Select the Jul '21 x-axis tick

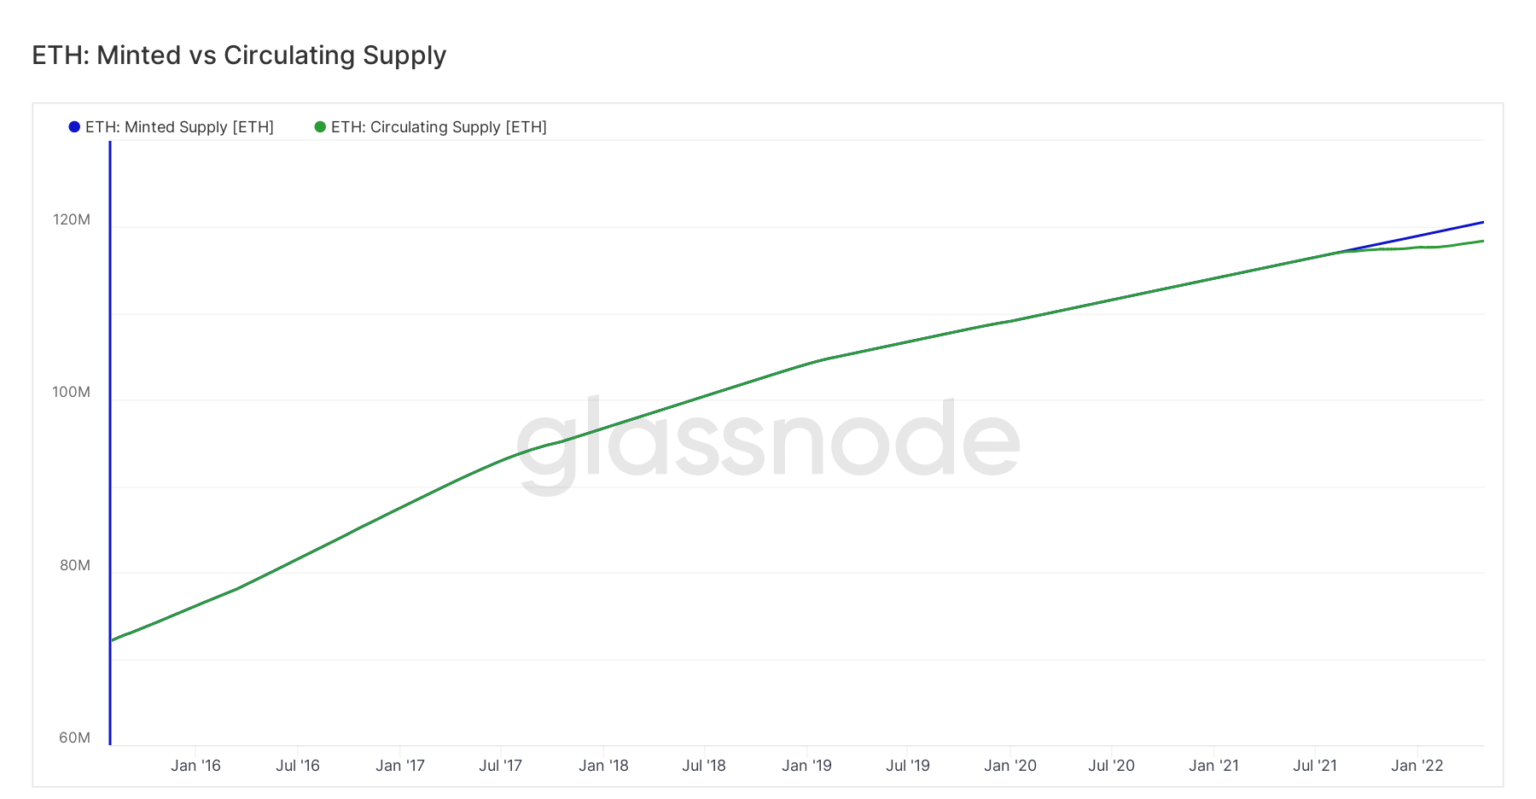(1315, 766)
